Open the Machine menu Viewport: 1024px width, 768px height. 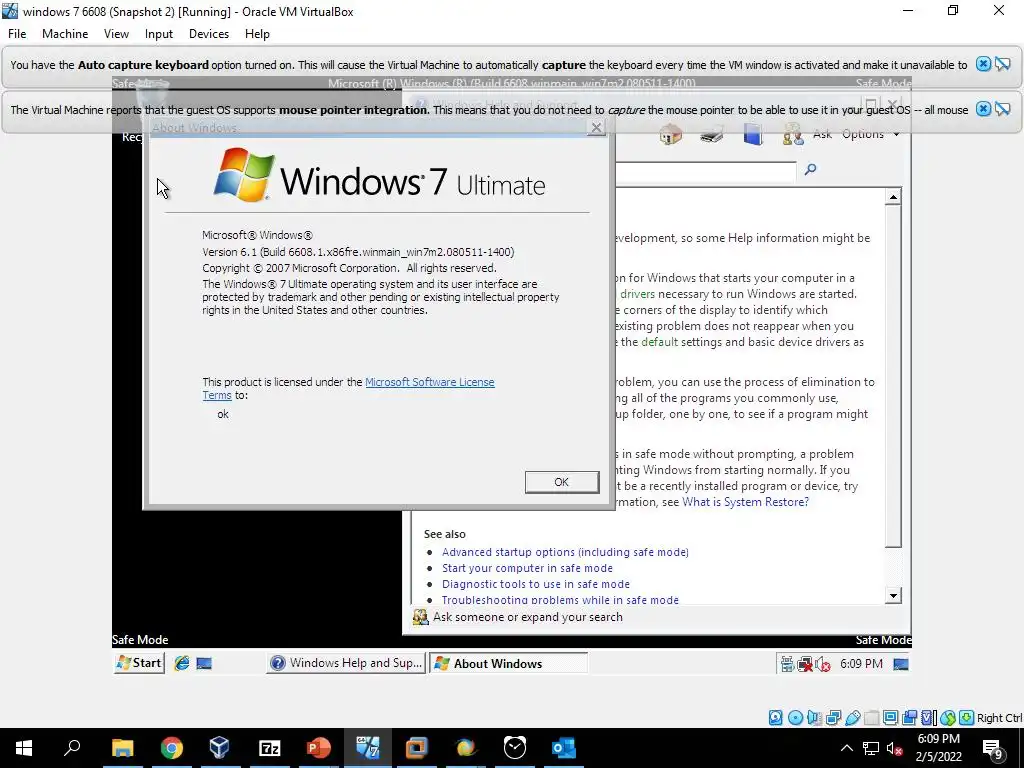click(x=65, y=34)
